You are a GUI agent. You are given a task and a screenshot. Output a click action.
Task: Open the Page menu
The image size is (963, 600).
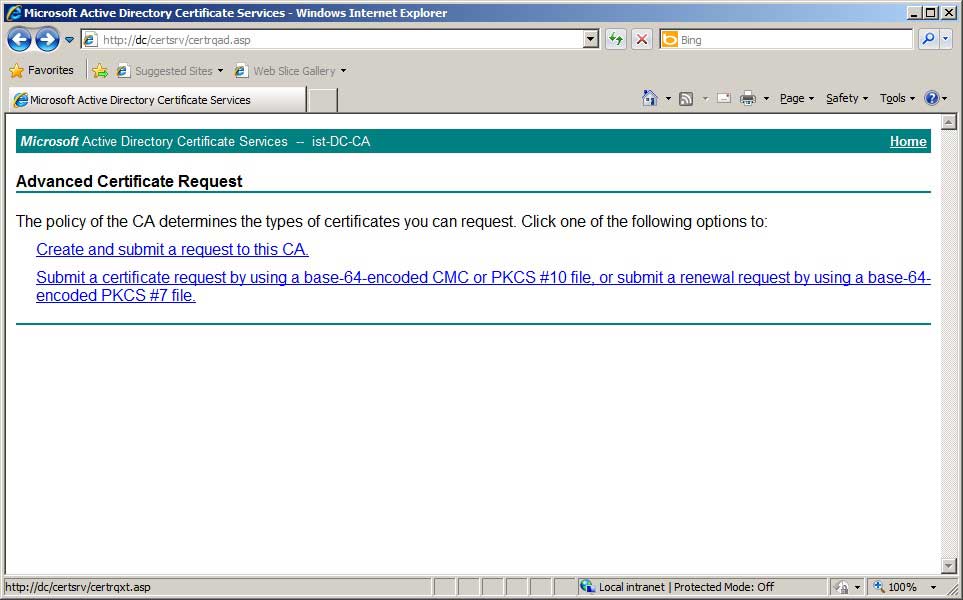tap(796, 98)
